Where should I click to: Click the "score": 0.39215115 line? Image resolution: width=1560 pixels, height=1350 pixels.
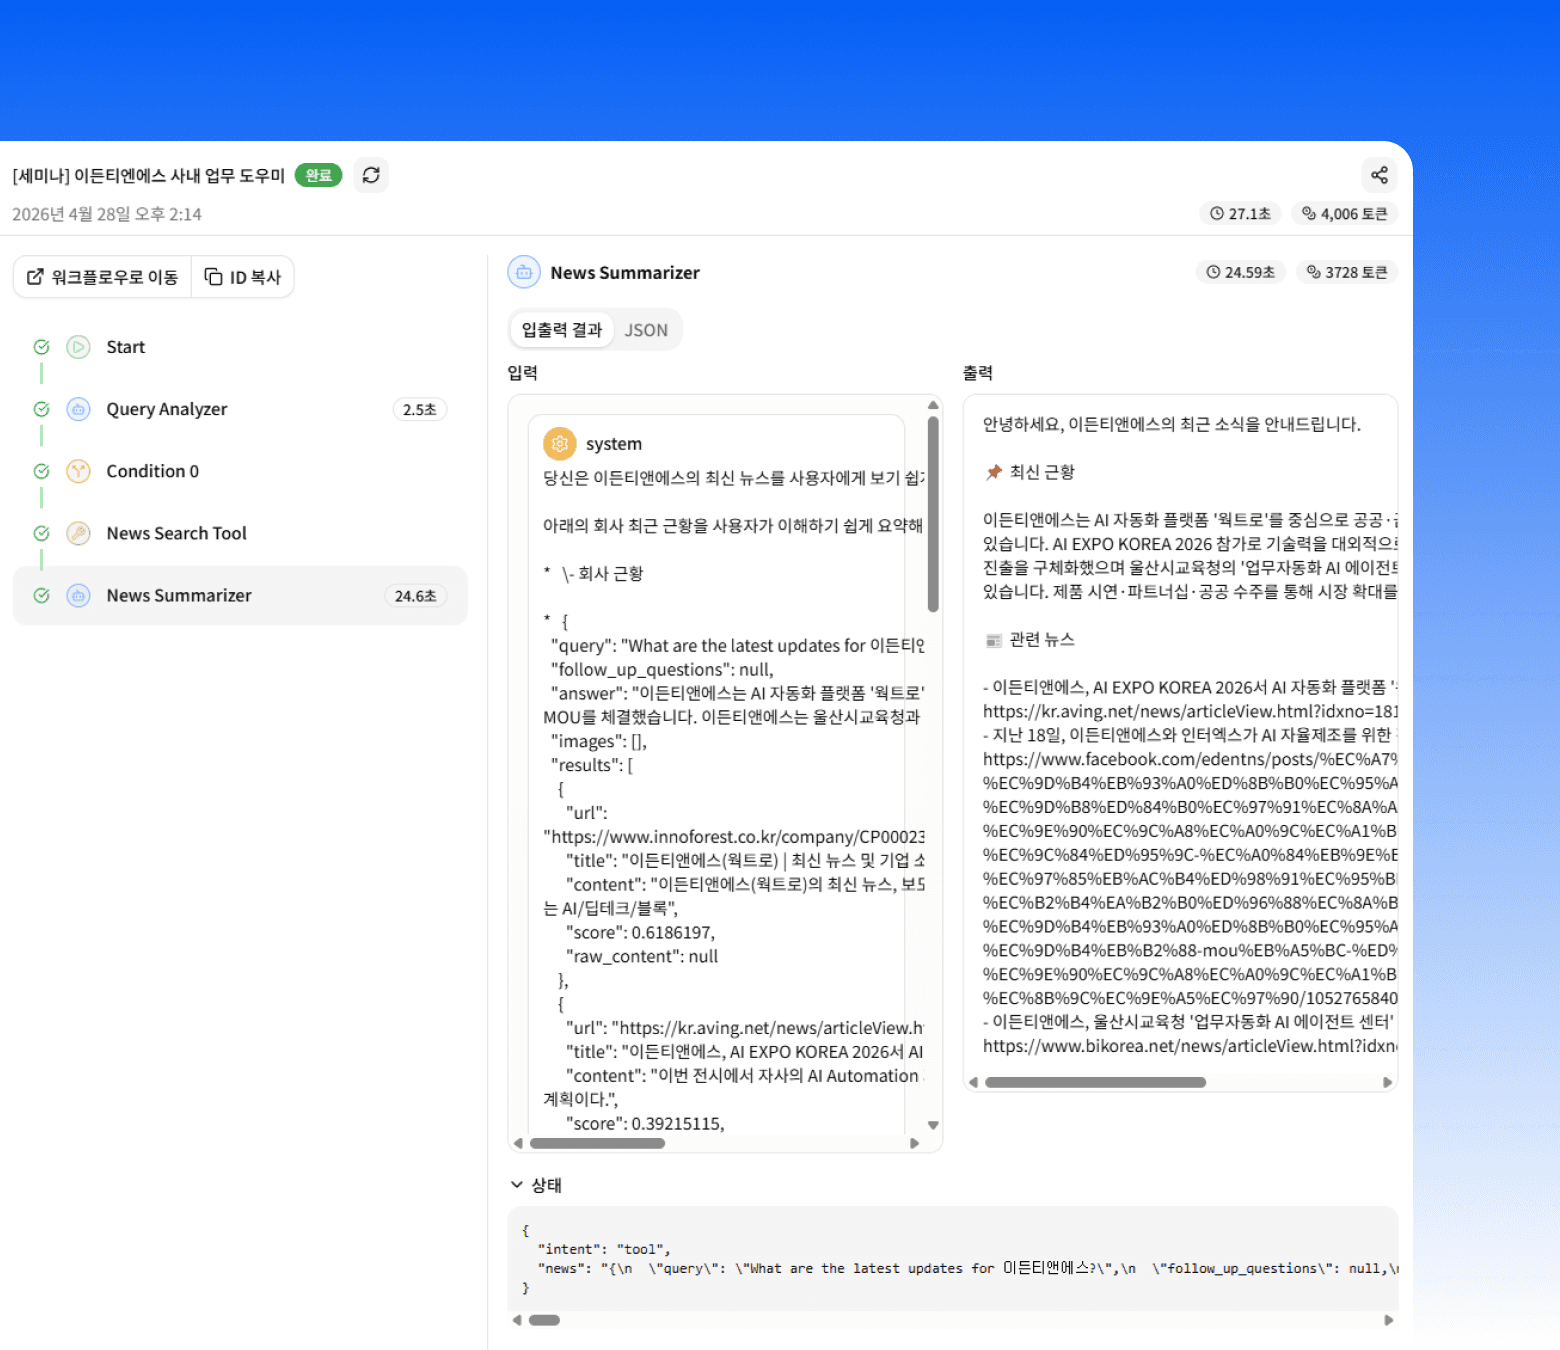coord(645,1123)
